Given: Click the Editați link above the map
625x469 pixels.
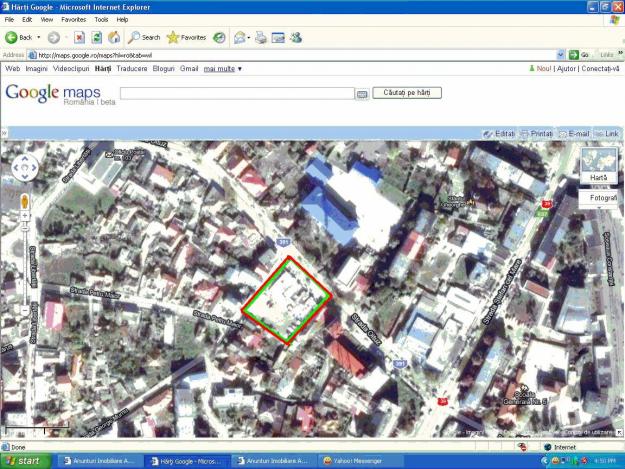Looking at the screenshot, I should click(x=500, y=134).
